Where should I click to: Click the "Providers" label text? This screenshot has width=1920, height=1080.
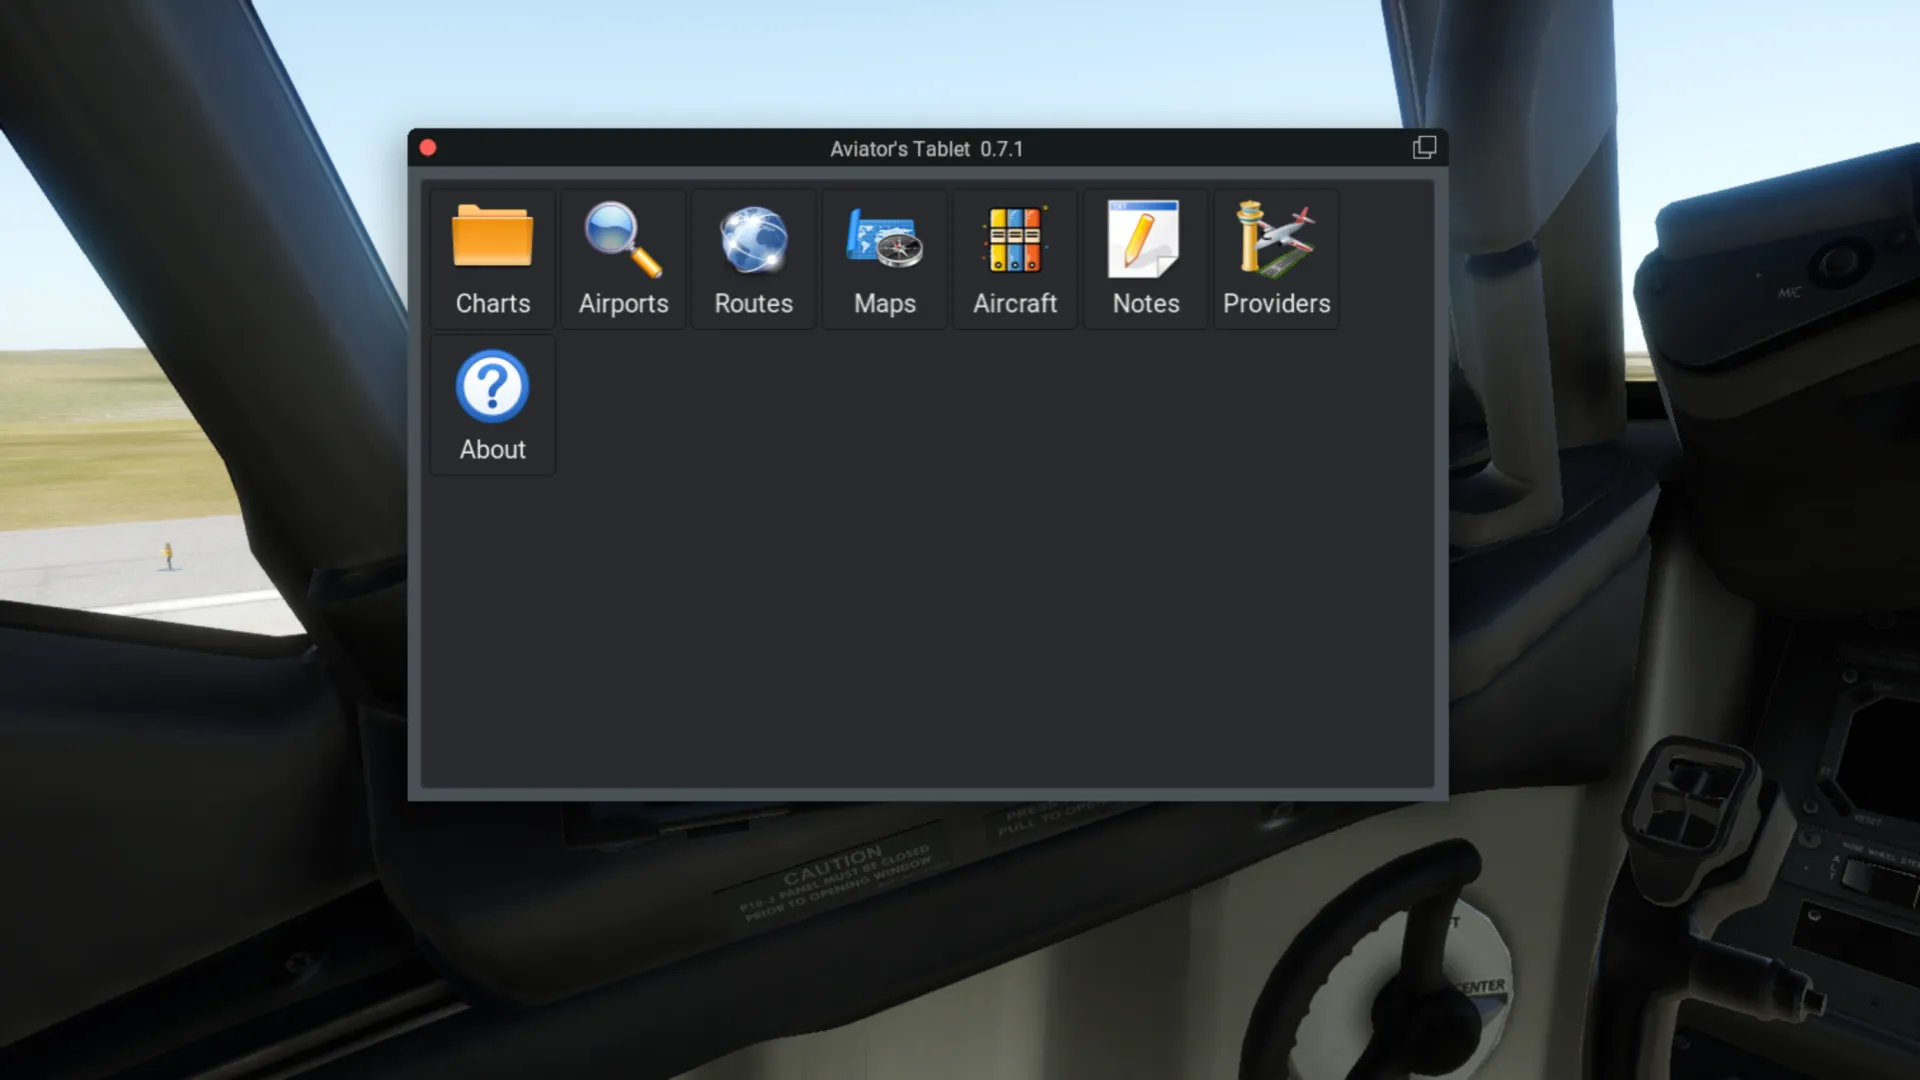point(1276,303)
